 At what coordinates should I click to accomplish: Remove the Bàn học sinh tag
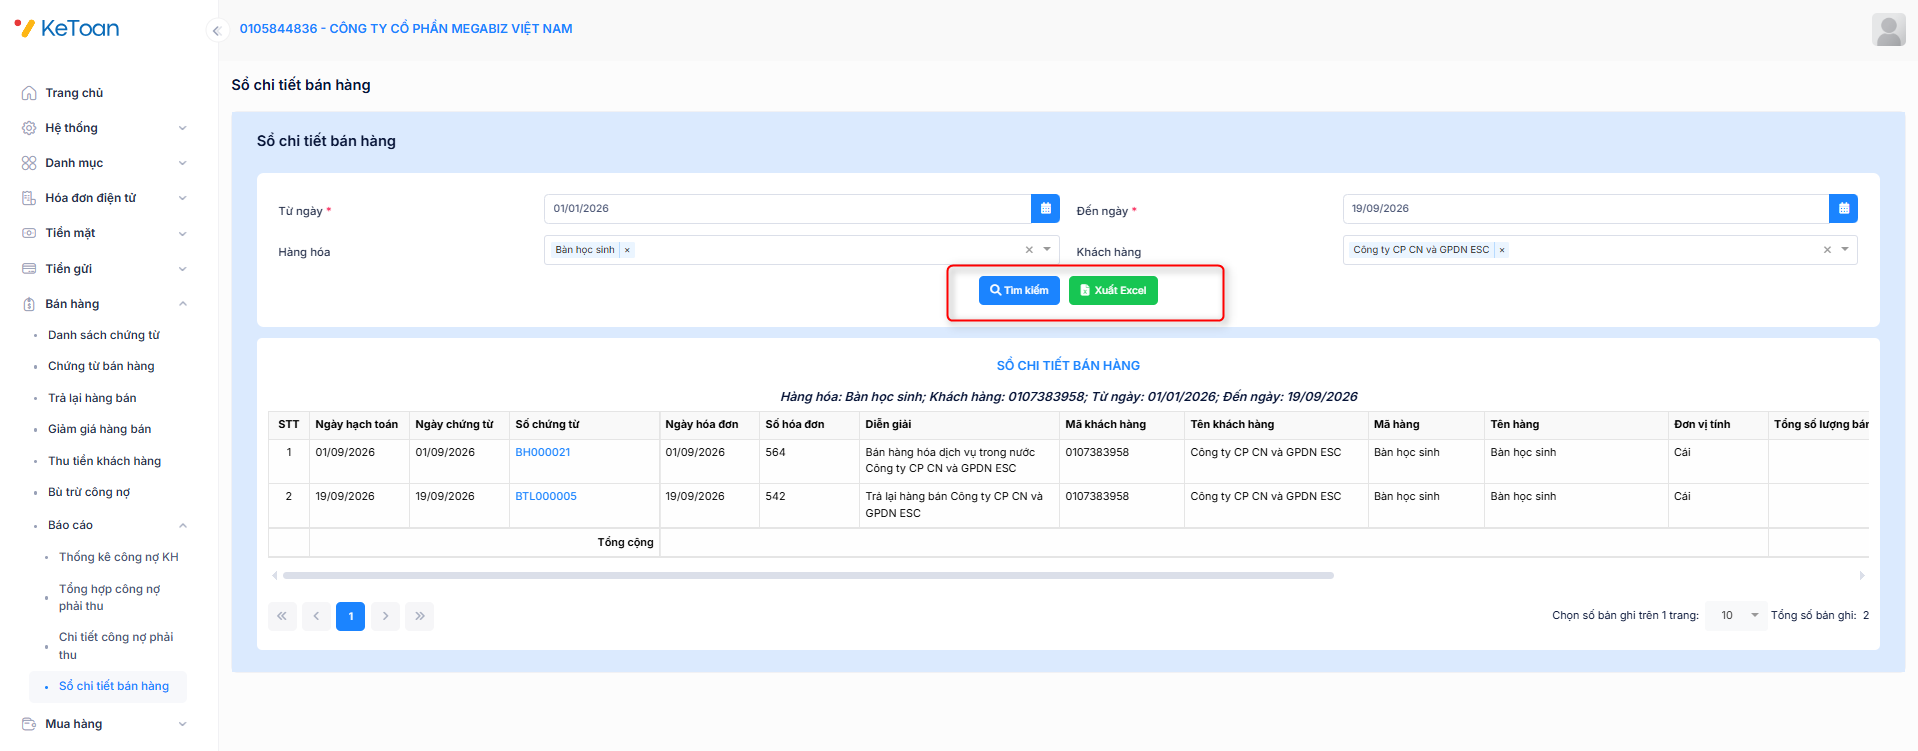[627, 250]
